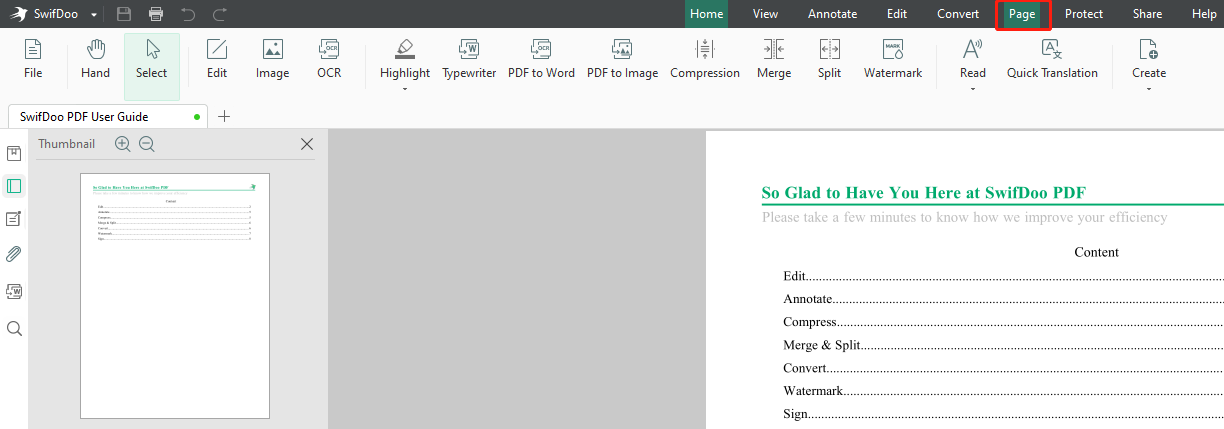
Task: Switch to the Share tab
Action: pyautogui.click(x=1147, y=14)
